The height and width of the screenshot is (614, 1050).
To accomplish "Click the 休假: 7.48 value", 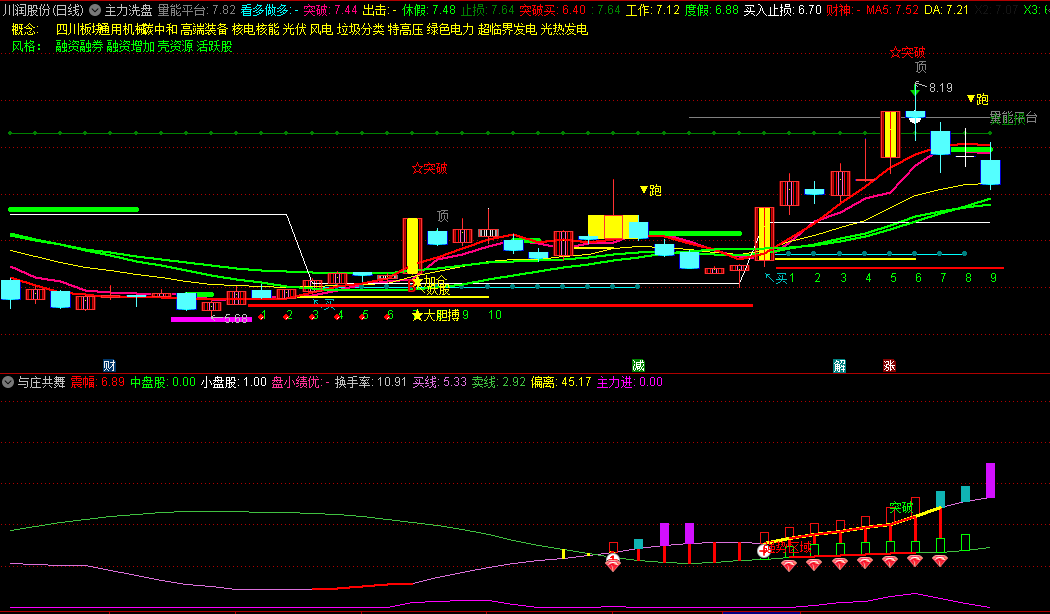I will click(429, 10).
